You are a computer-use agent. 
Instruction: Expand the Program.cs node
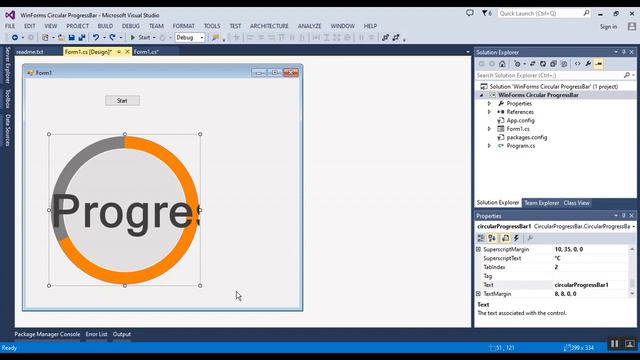(489, 146)
